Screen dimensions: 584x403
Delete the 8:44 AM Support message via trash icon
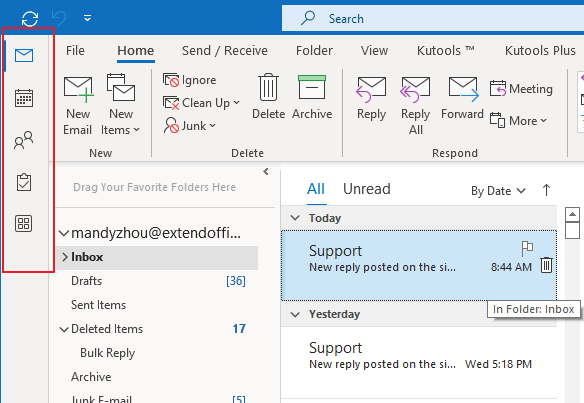[x=546, y=265]
